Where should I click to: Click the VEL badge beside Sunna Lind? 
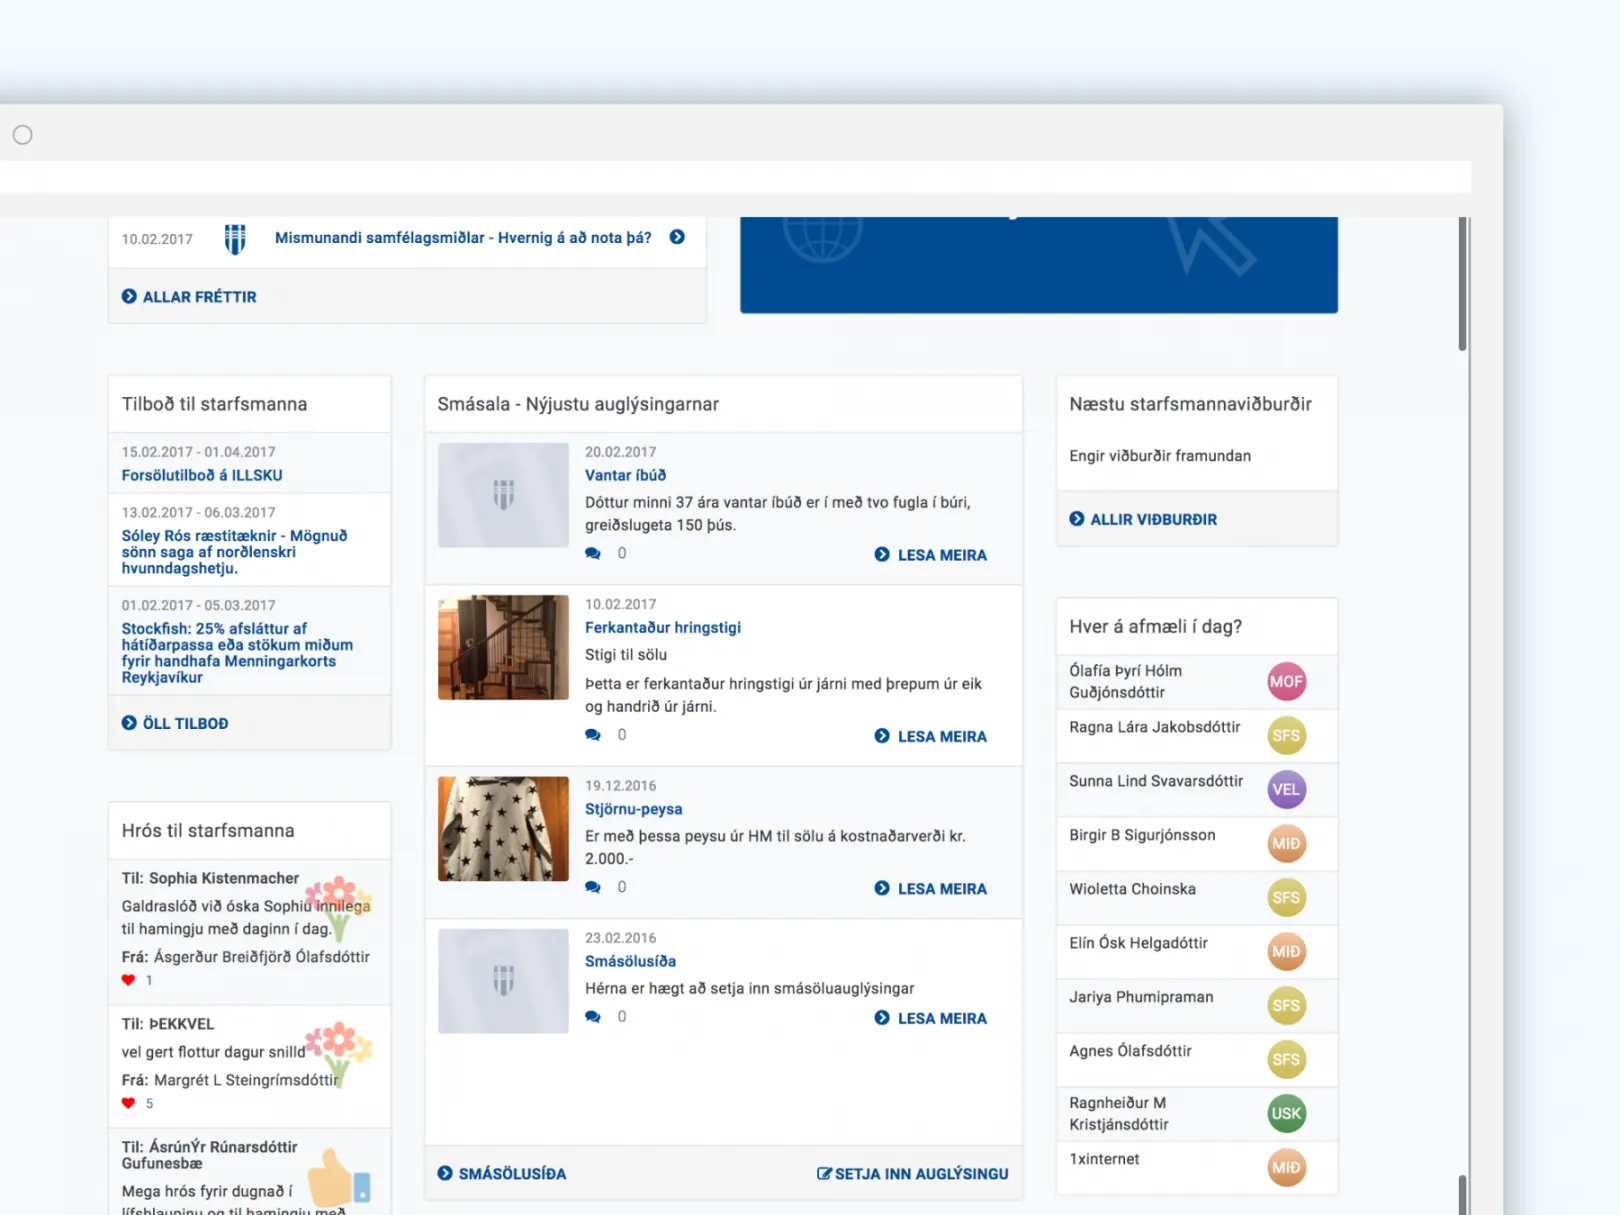coord(1286,789)
